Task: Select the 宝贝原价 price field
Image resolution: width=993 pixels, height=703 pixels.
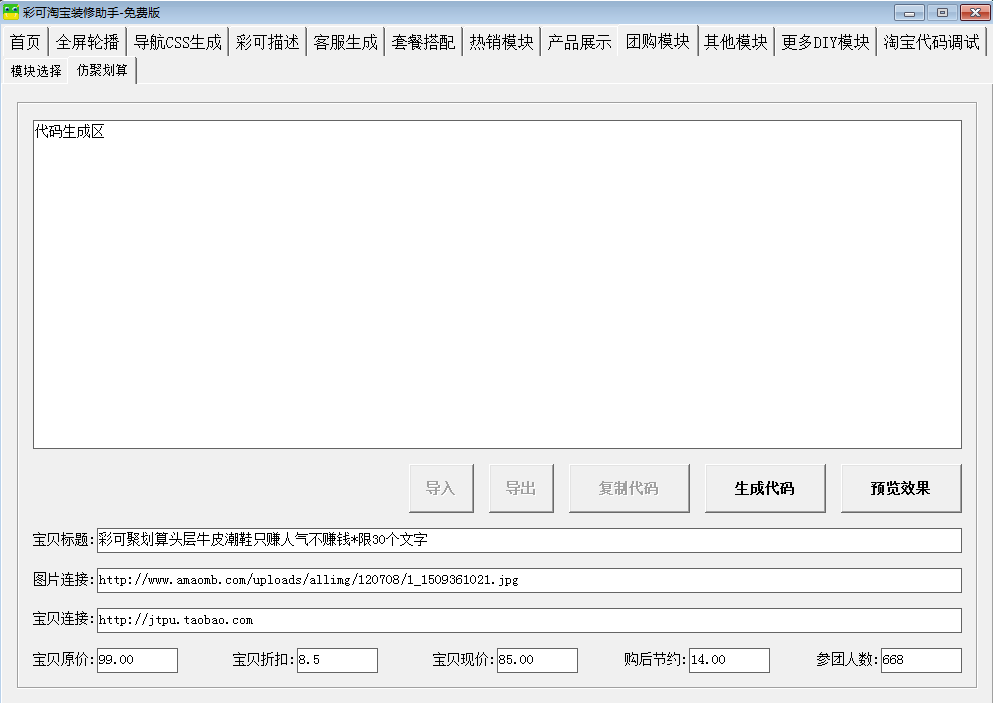Action: (137, 660)
